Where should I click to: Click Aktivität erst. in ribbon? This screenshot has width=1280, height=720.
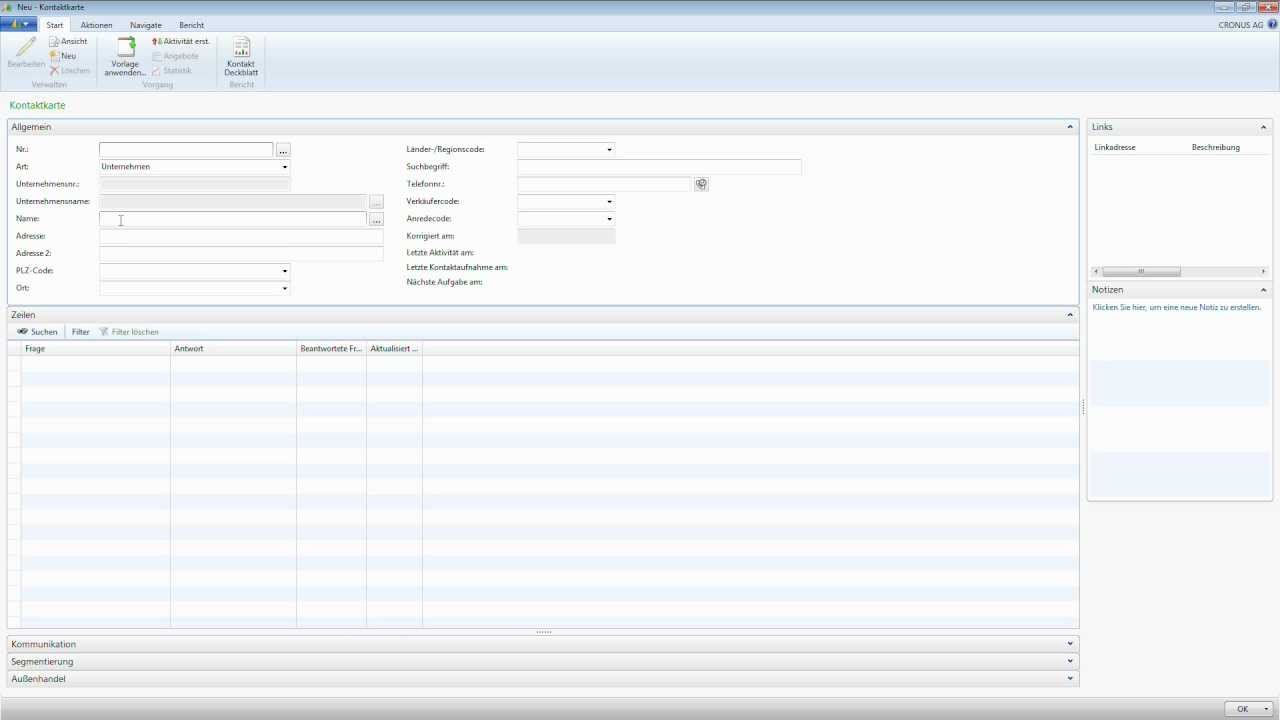(x=181, y=41)
